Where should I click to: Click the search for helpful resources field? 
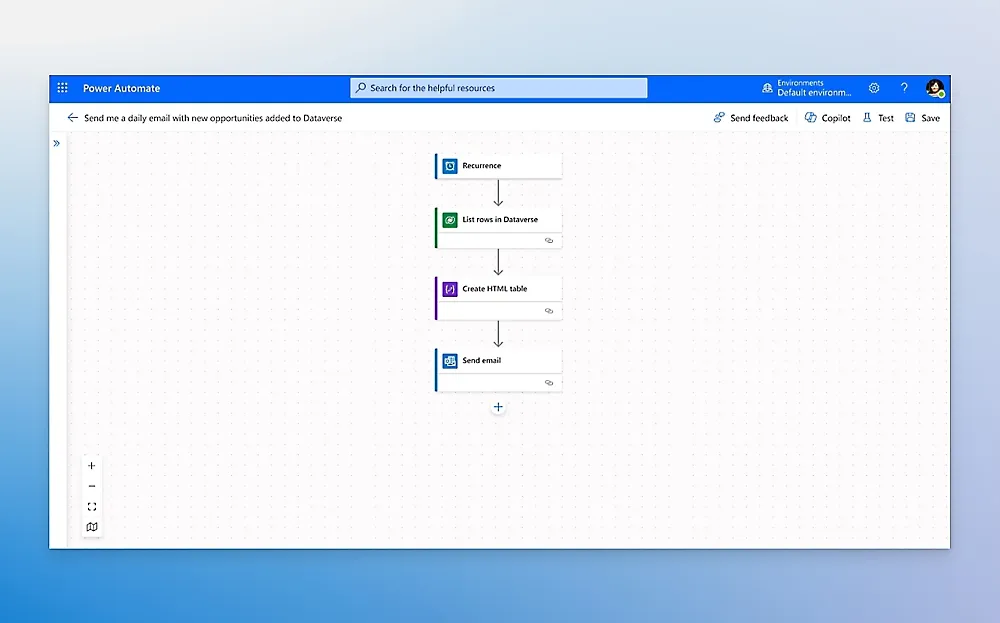(x=498, y=88)
